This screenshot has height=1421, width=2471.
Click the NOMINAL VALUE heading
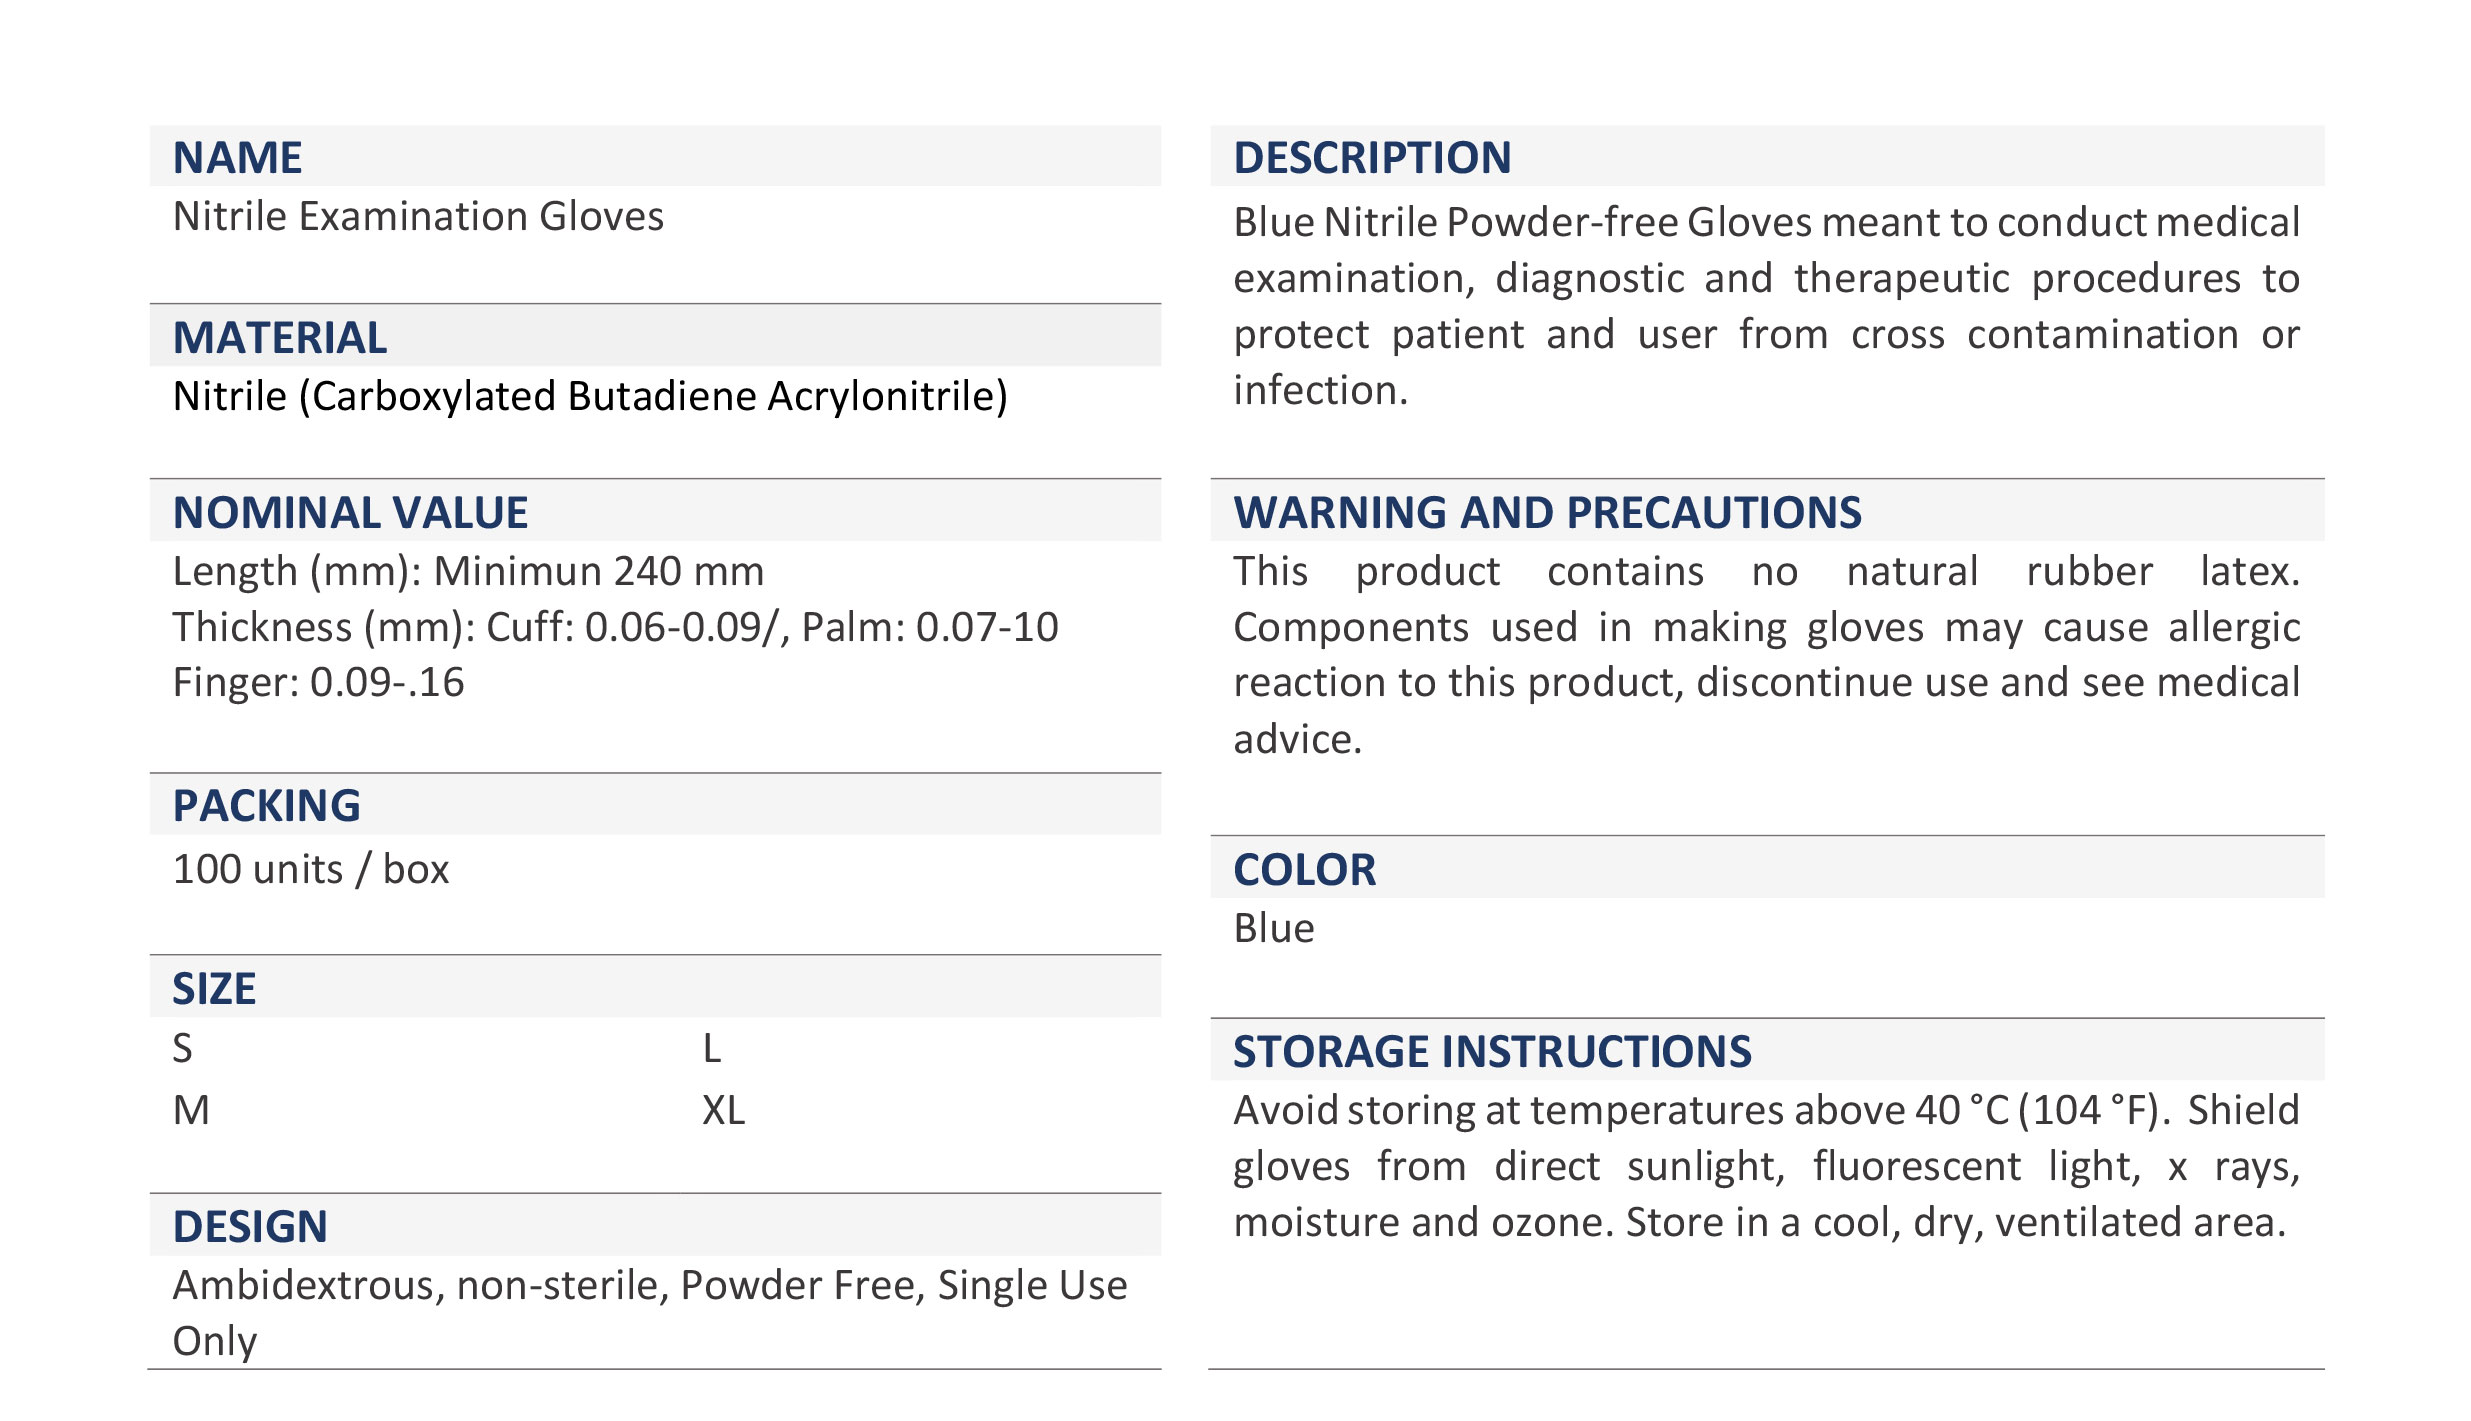(350, 513)
